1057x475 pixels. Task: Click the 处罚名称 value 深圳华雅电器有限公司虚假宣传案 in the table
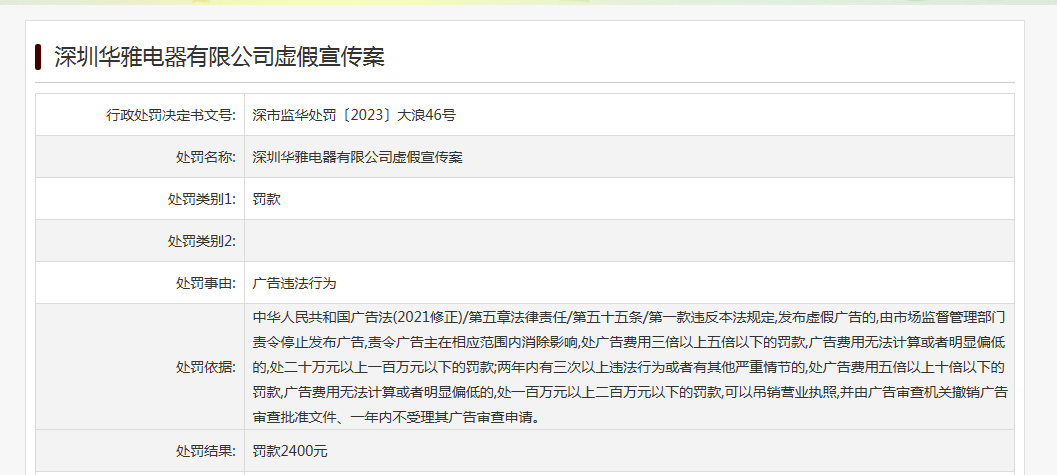click(357, 157)
